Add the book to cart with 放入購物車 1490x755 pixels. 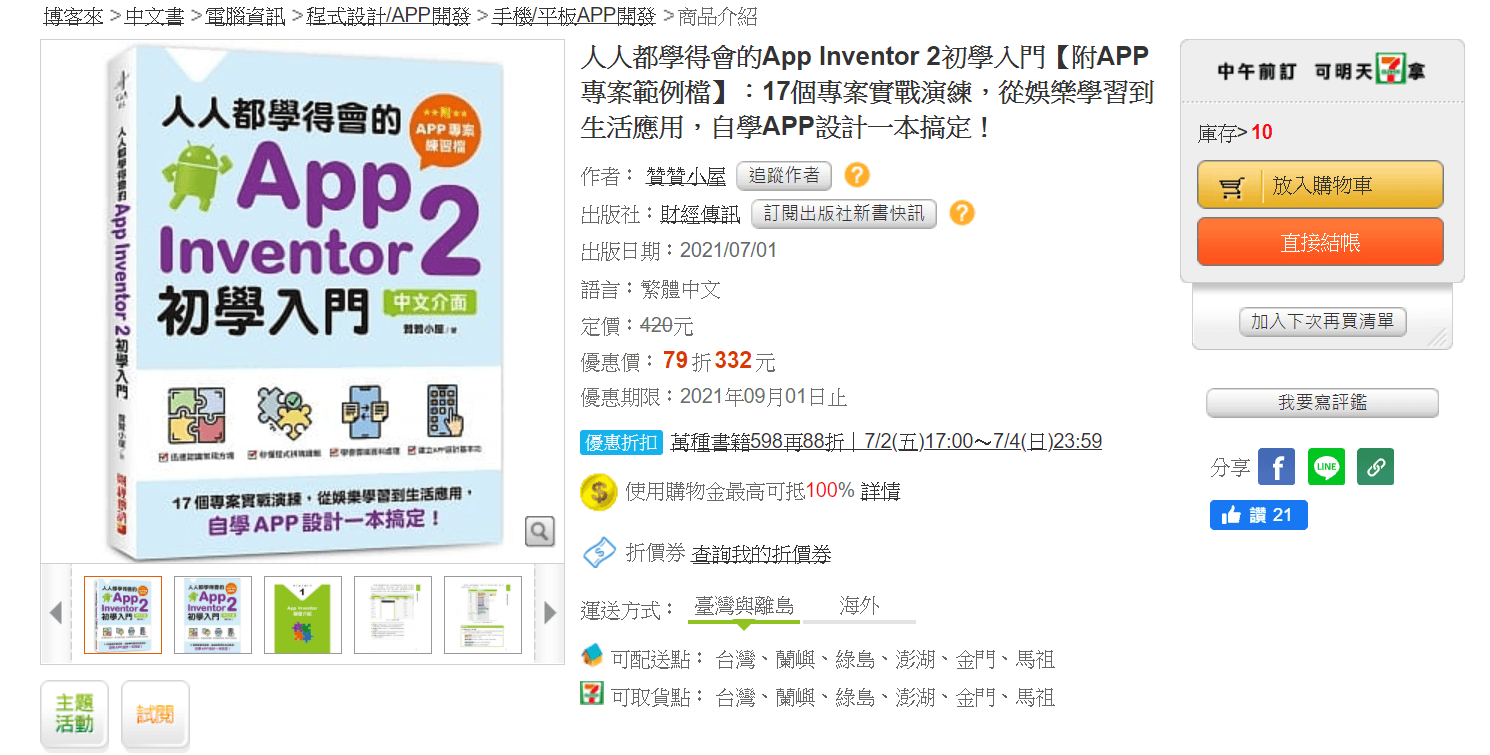pyautogui.click(x=1320, y=185)
